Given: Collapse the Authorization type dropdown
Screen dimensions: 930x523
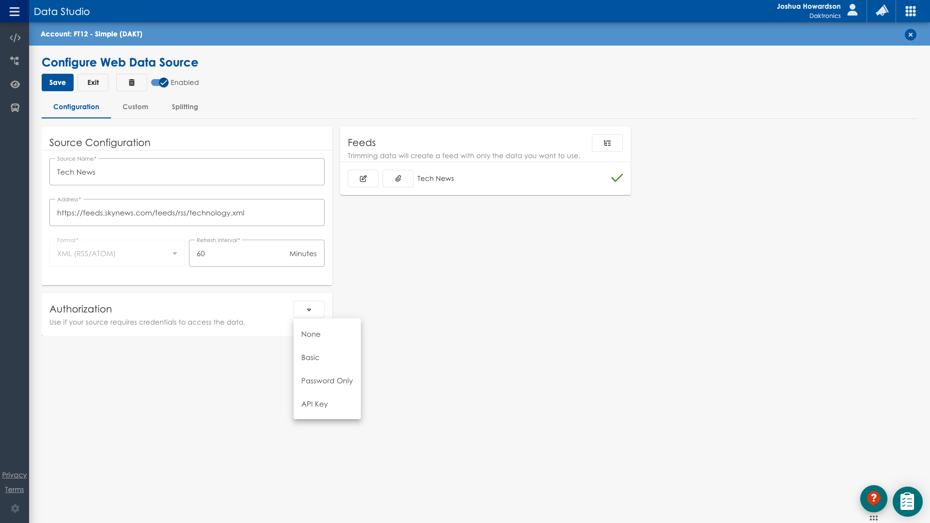Looking at the screenshot, I should coord(308,310).
